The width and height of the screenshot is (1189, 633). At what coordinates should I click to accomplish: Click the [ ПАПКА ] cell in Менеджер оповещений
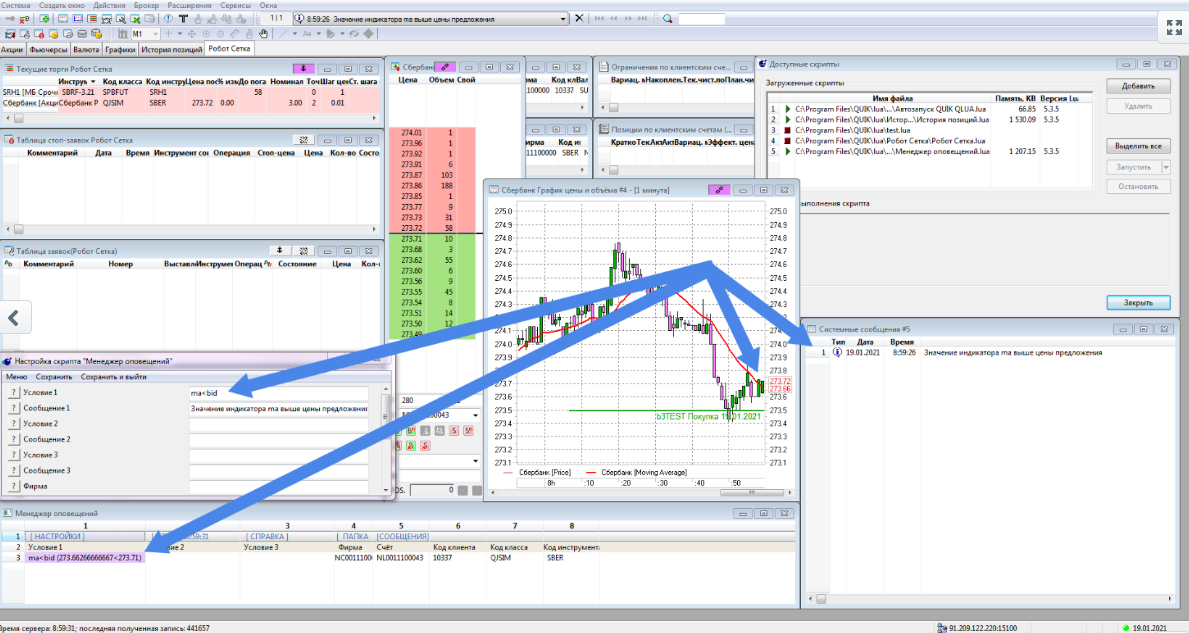tap(353, 536)
